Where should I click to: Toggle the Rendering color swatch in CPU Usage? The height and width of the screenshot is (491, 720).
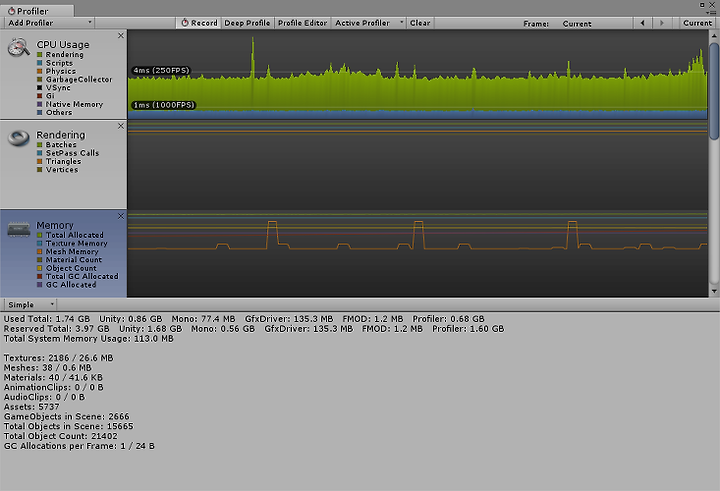click(x=39, y=55)
